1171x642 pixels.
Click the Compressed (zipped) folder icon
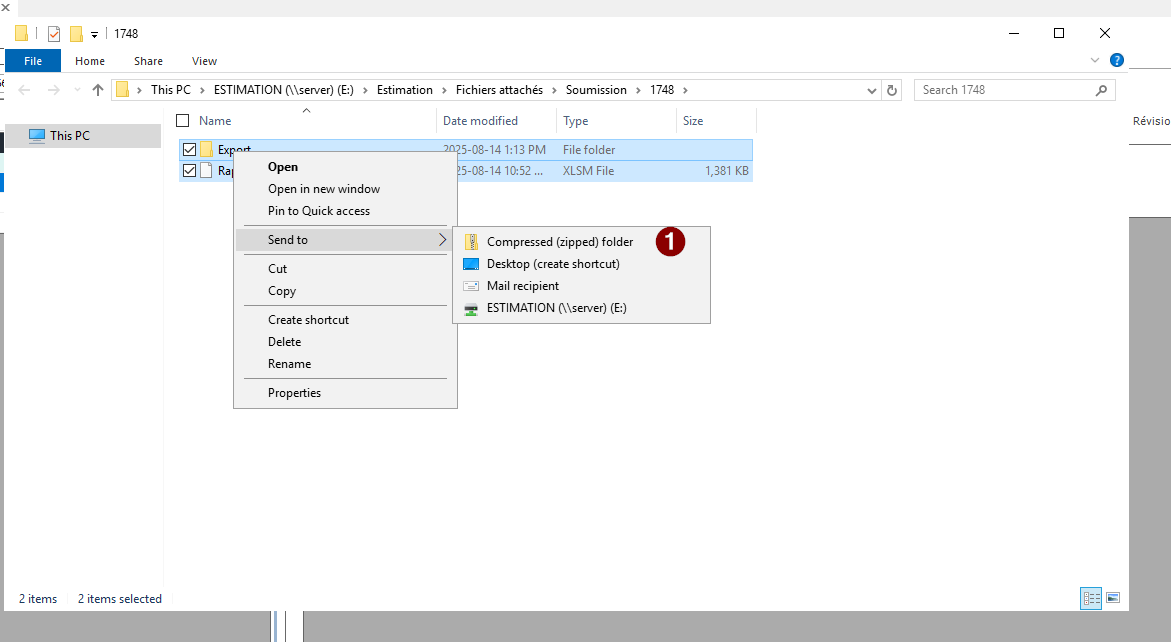pyautogui.click(x=471, y=242)
